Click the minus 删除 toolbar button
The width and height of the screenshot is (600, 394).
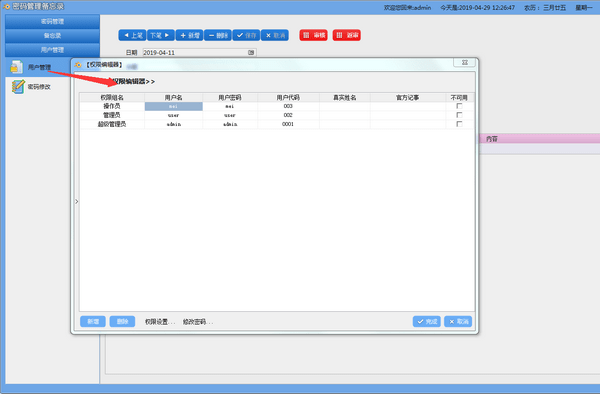click(218, 35)
